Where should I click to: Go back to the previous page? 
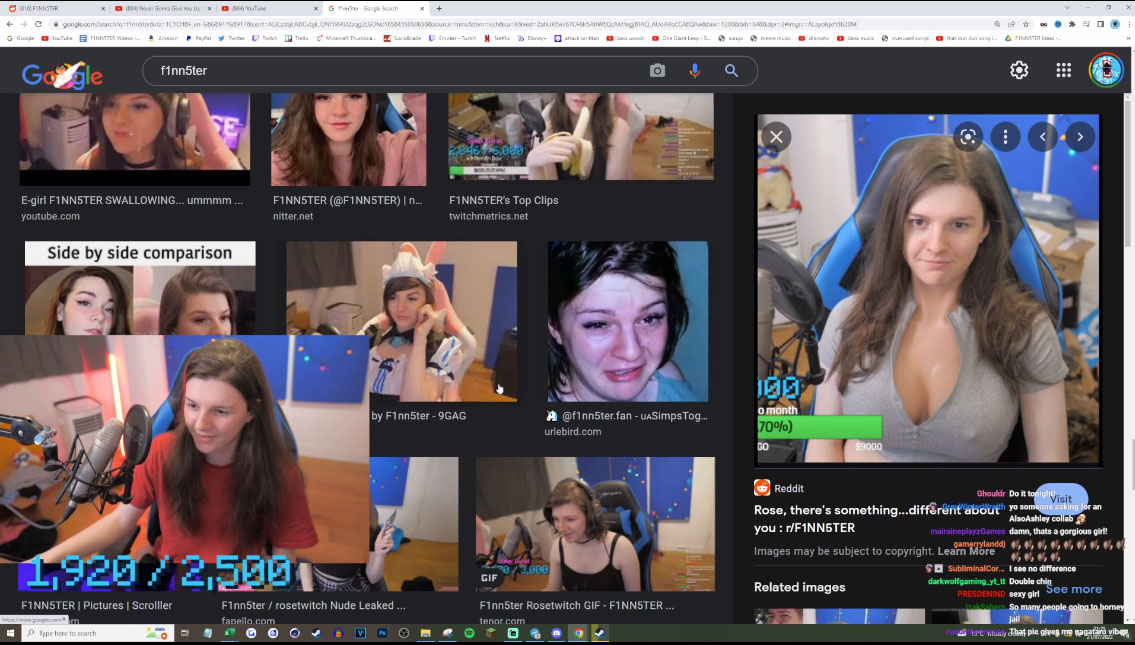pos(9,24)
